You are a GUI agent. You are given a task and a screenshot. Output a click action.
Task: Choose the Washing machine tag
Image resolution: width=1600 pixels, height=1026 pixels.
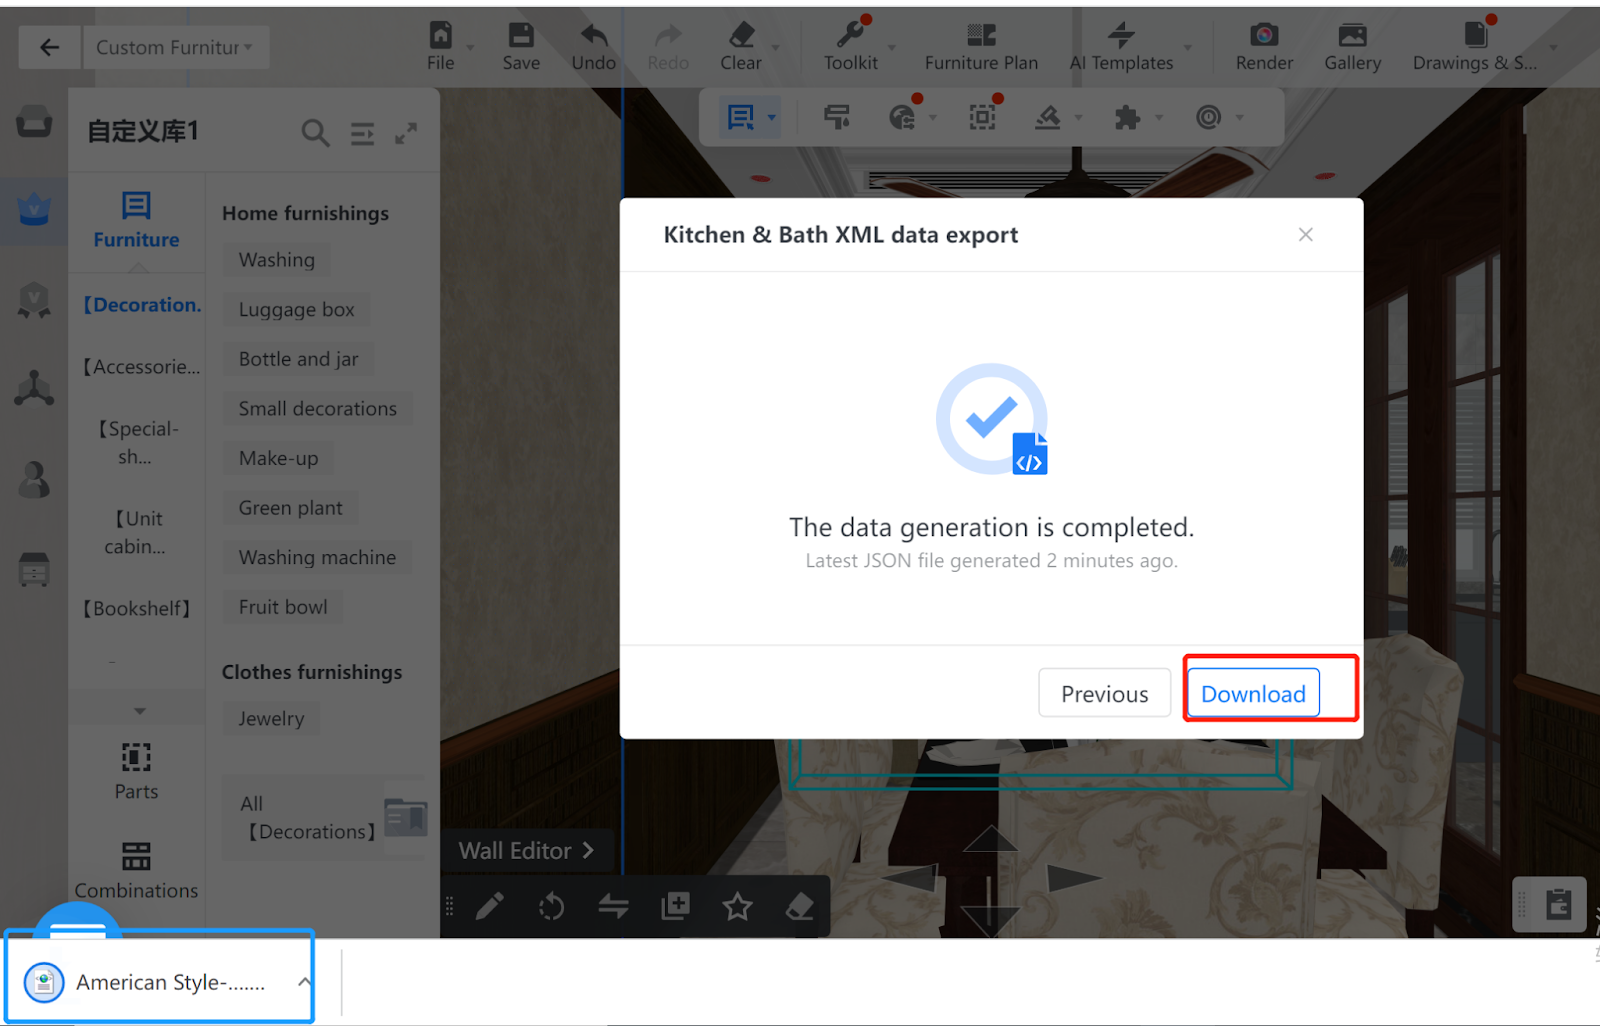pos(317,558)
